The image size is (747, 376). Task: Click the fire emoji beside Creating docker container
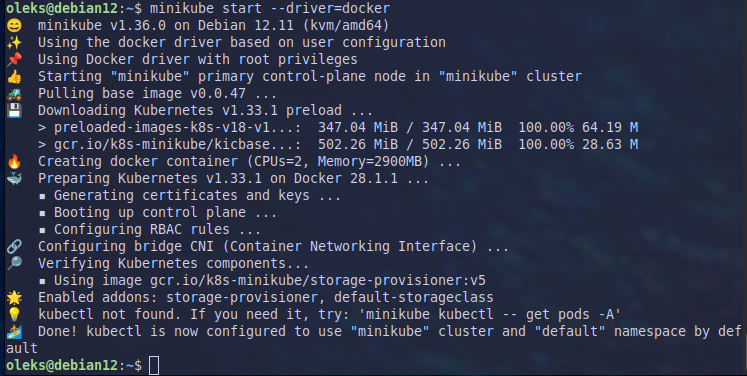click(14, 162)
